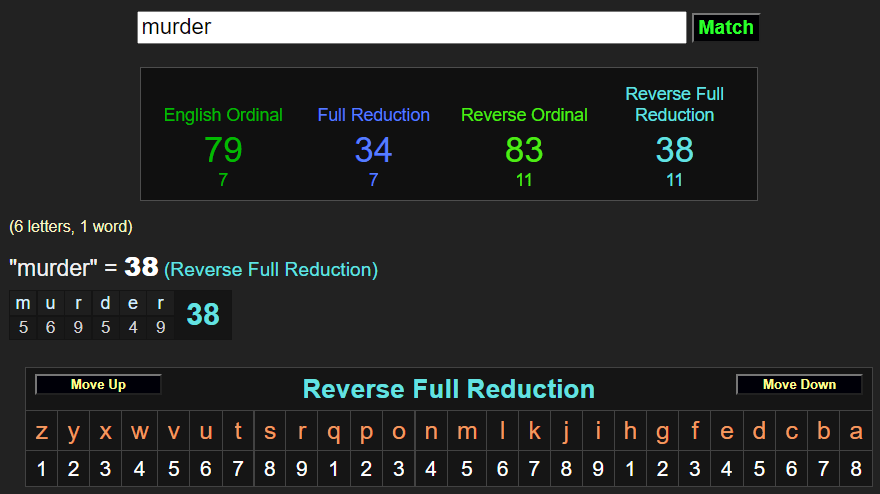
Task: Select the Full Reduction cipher value 34
Action: [373, 150]
